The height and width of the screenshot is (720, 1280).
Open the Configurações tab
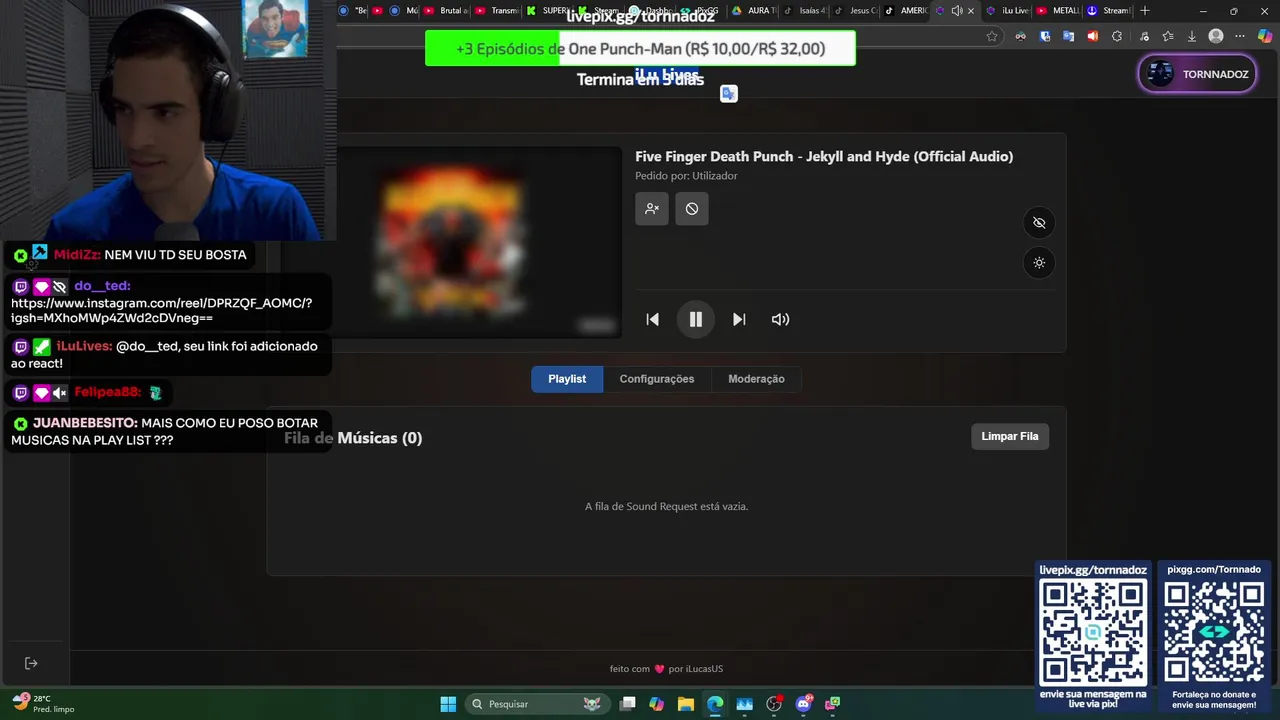click(x=657, y=379)
